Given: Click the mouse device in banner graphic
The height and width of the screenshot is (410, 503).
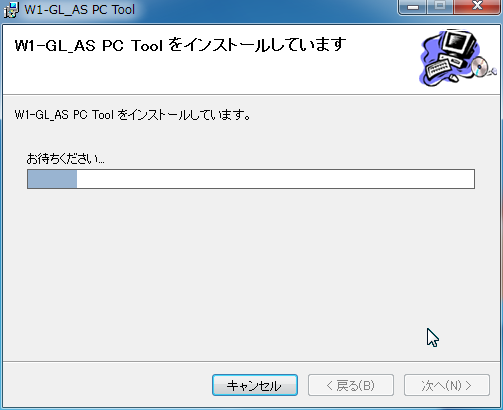Looking at the screenshot, I should pos(453,78).
